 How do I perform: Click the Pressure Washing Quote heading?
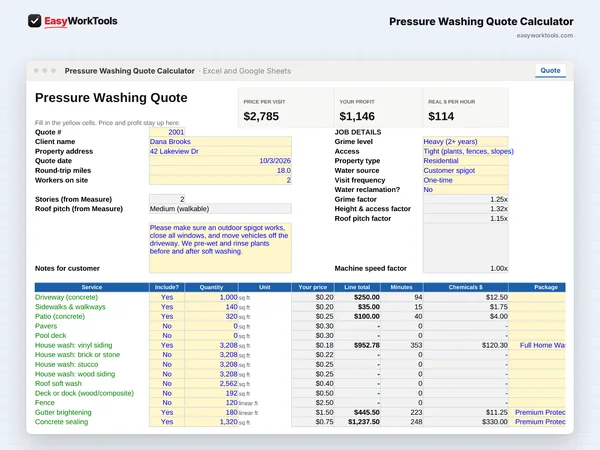coord(111,98)
